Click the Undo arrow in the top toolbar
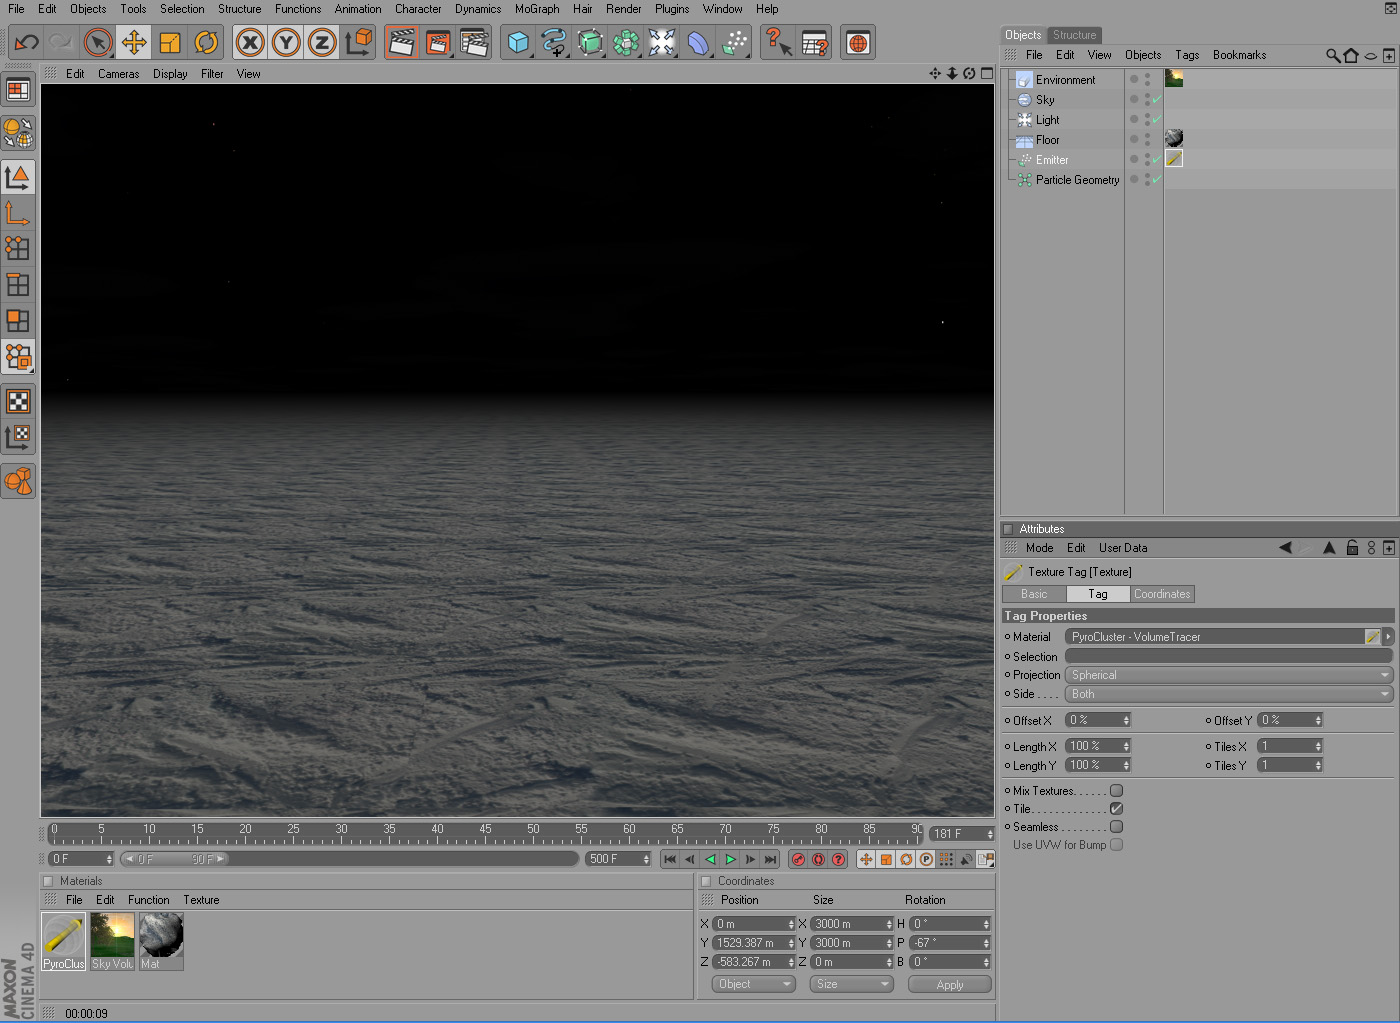Image resolution: width=1400 pixels, height=1023 pixels. 27,42
